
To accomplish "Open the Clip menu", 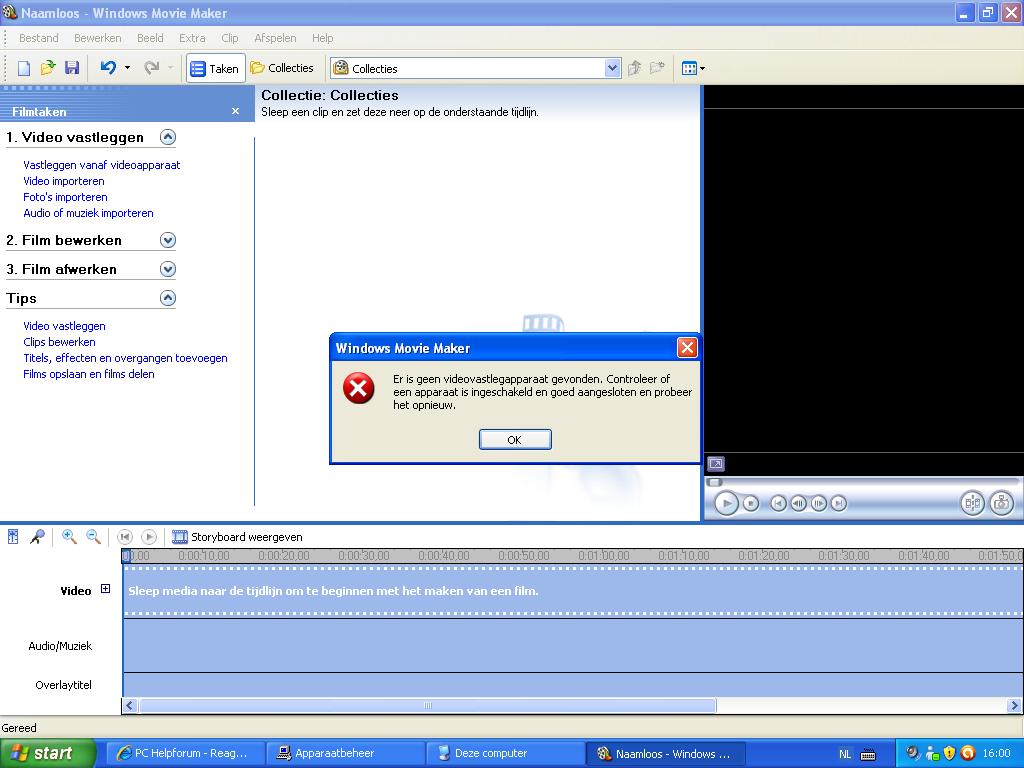I will (x=230, y=38).
